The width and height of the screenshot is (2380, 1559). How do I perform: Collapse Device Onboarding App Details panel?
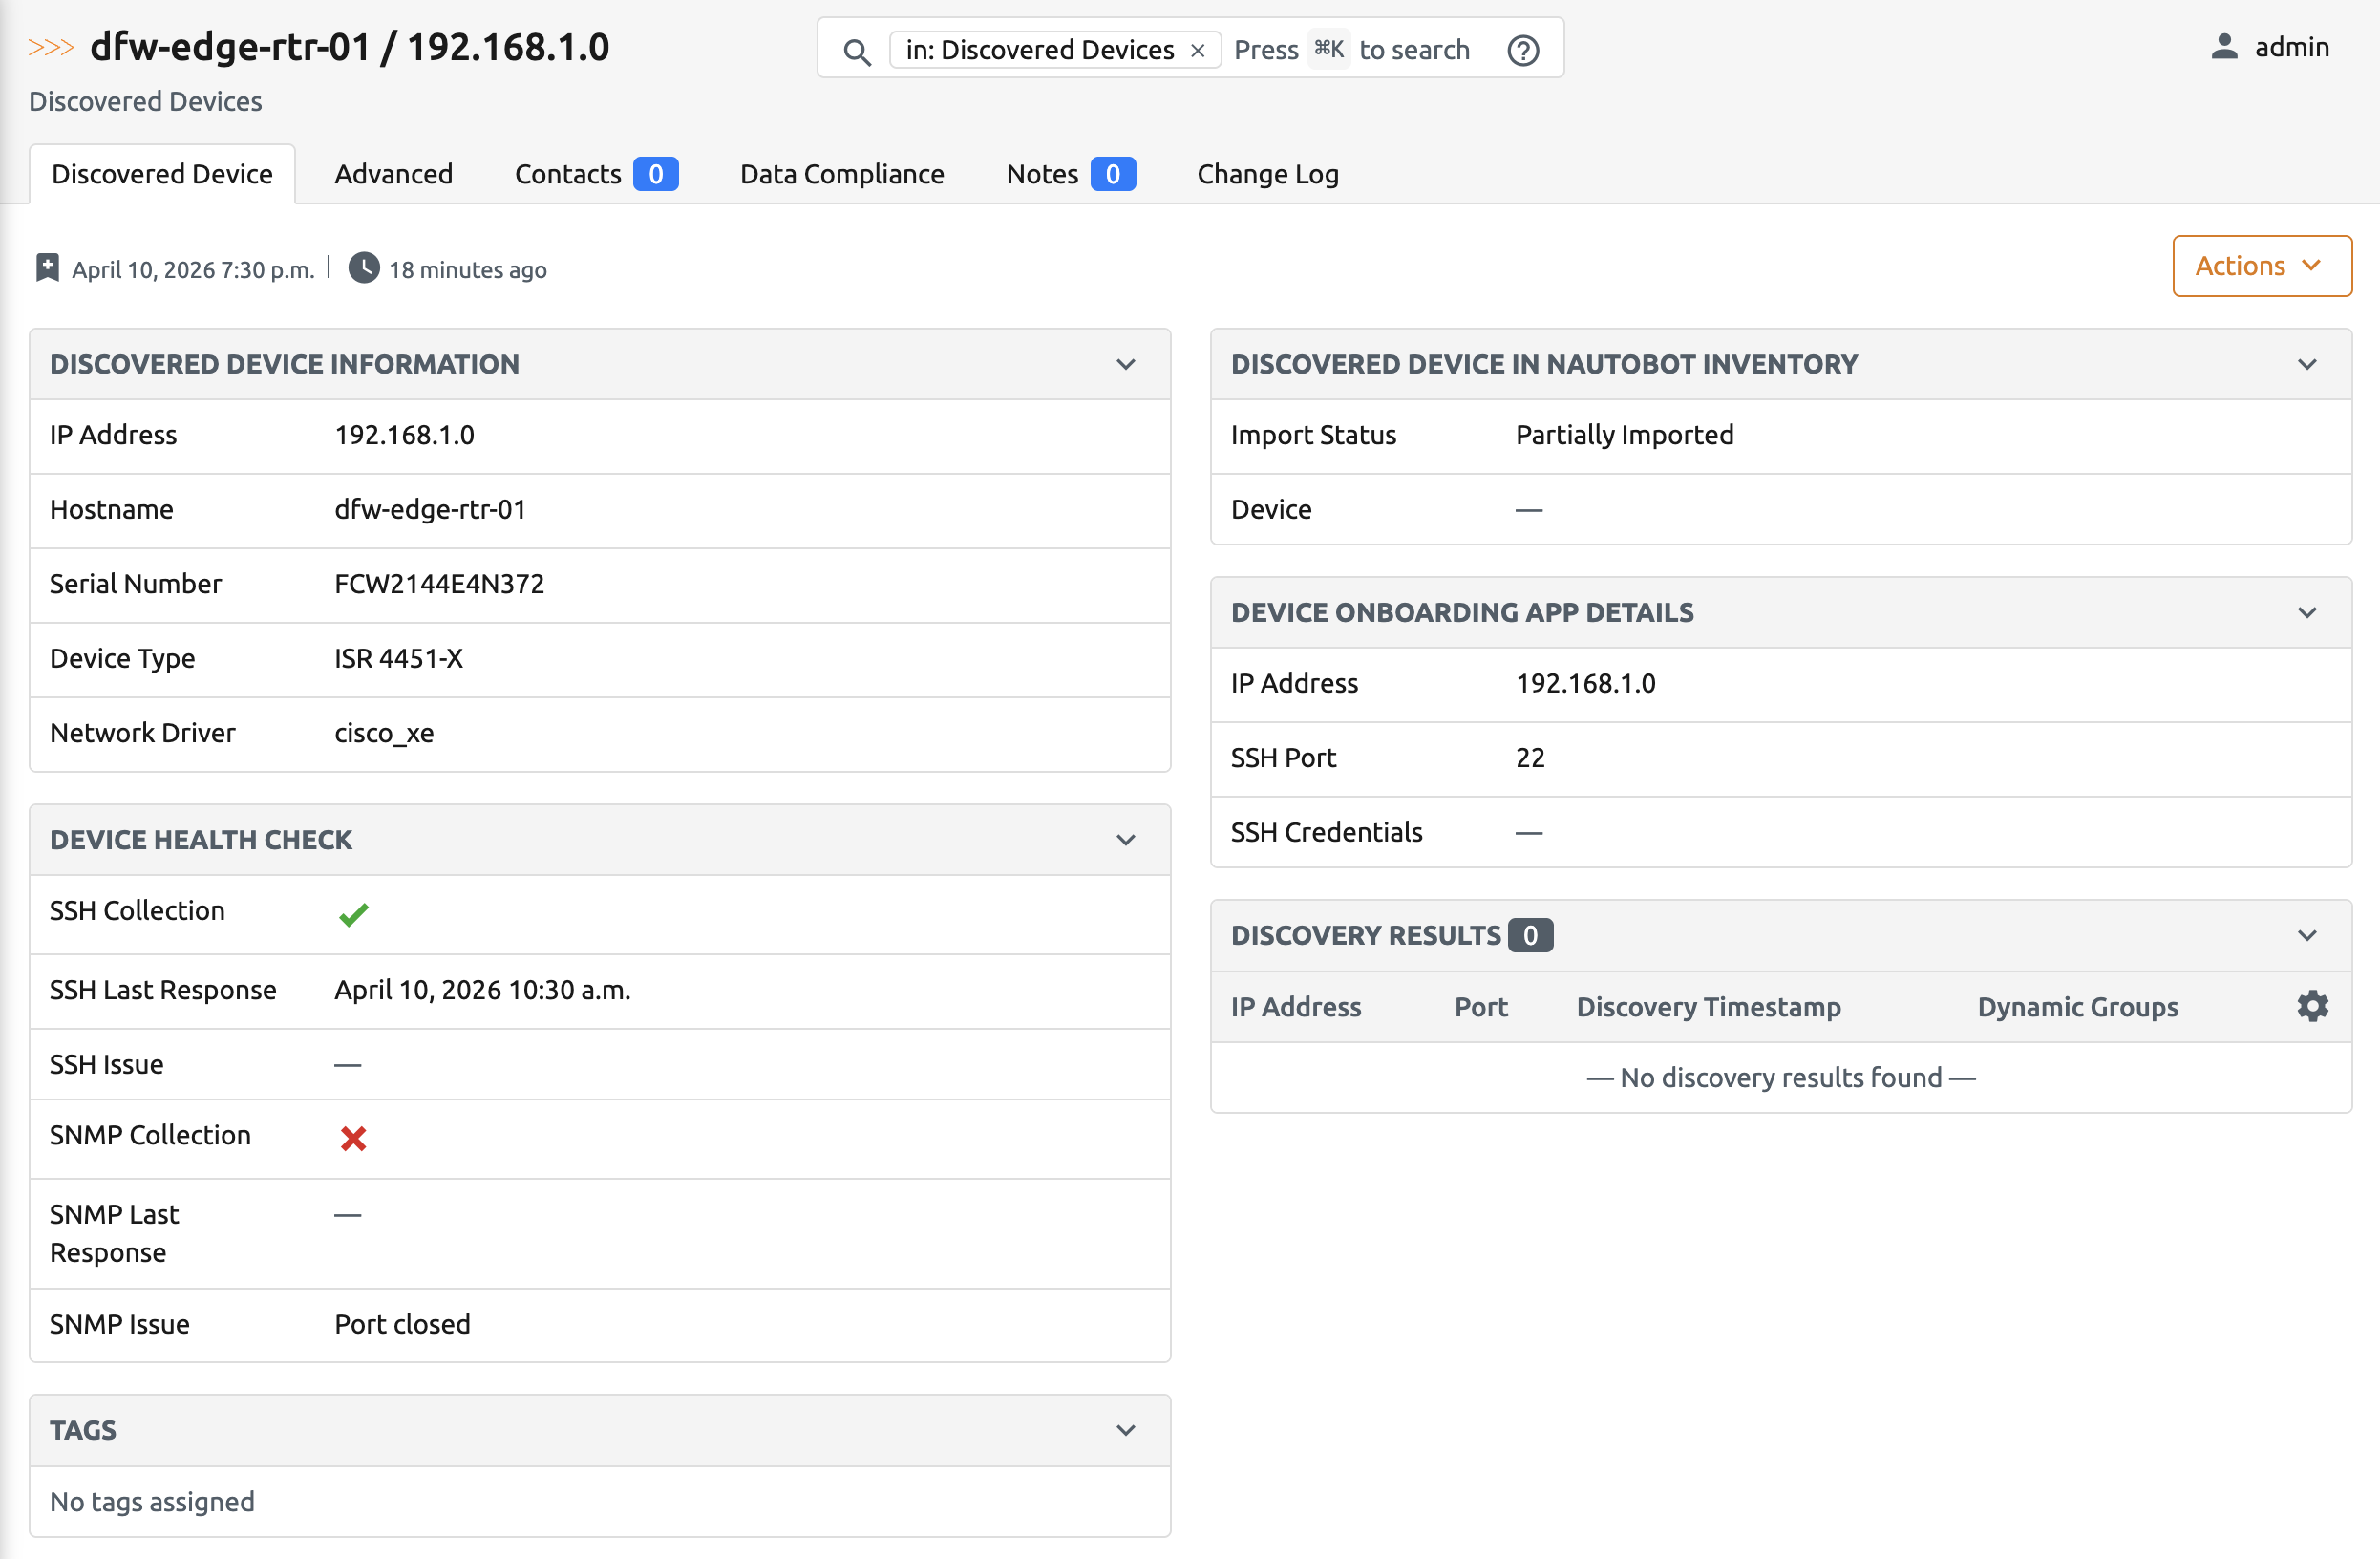[2306, 612]
